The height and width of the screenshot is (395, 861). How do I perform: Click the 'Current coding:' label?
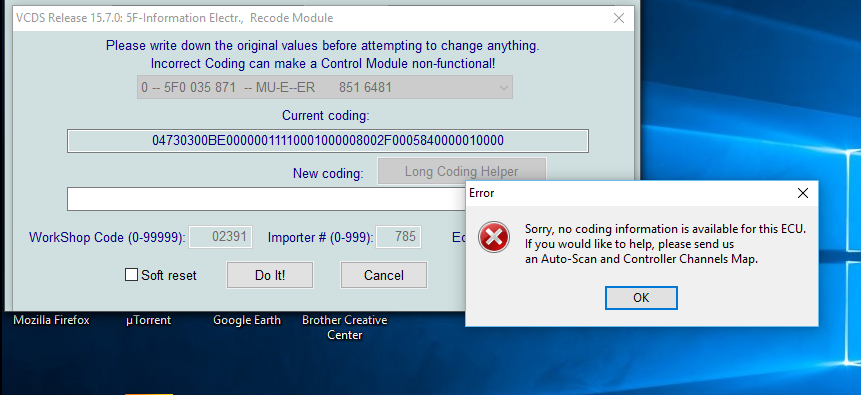pos(326,116)
